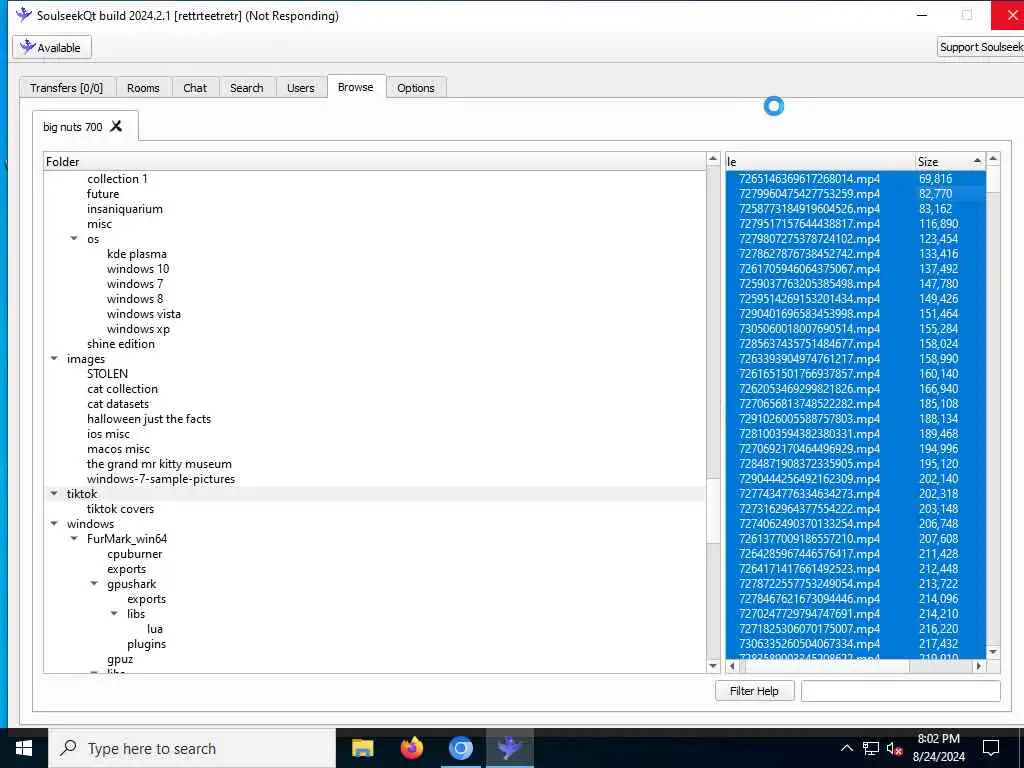Image resolution: width=1024 pixels, height=768 pixels.
Task: Click Support Soulseek button
Action: (980, 47)
